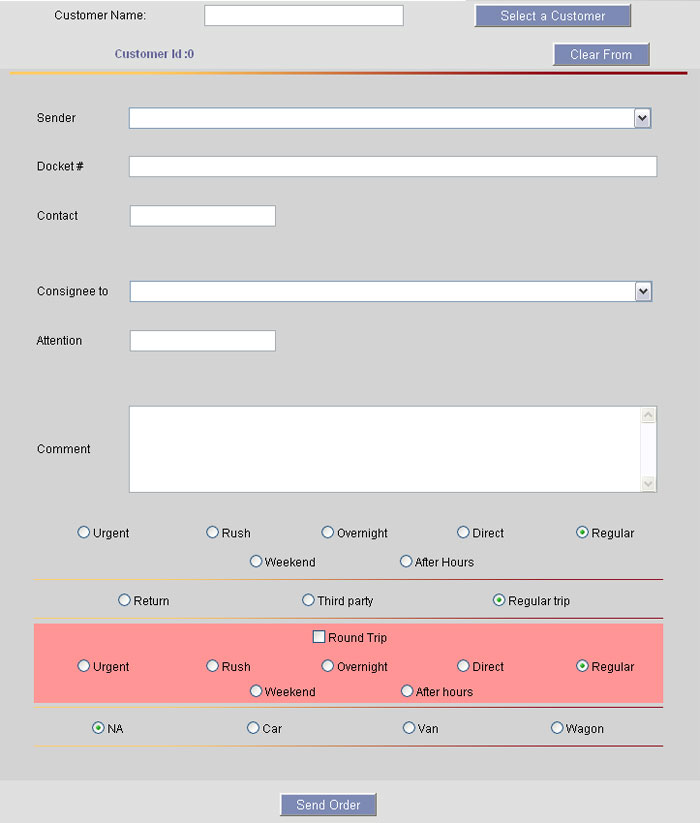This screenshot has width=700, height=823.
Task: Click the Select a Customer button
Action: 552,16
